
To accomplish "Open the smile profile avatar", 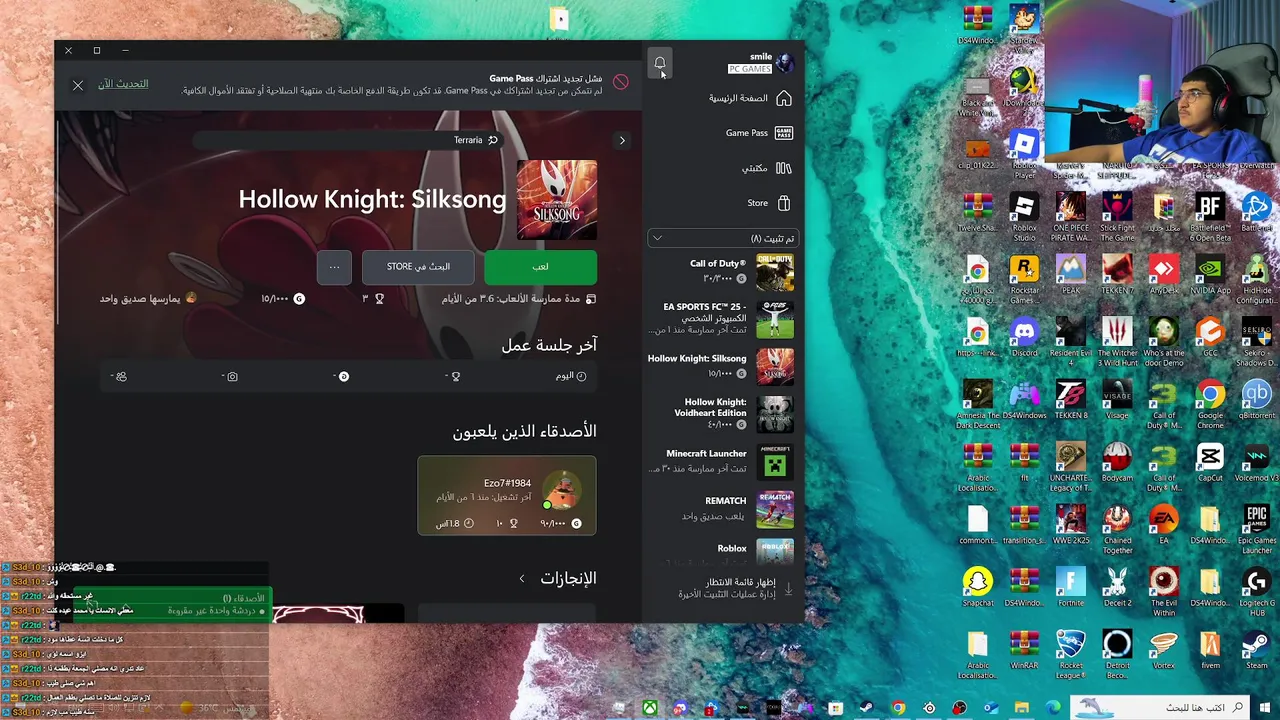I will coord(785,63).
